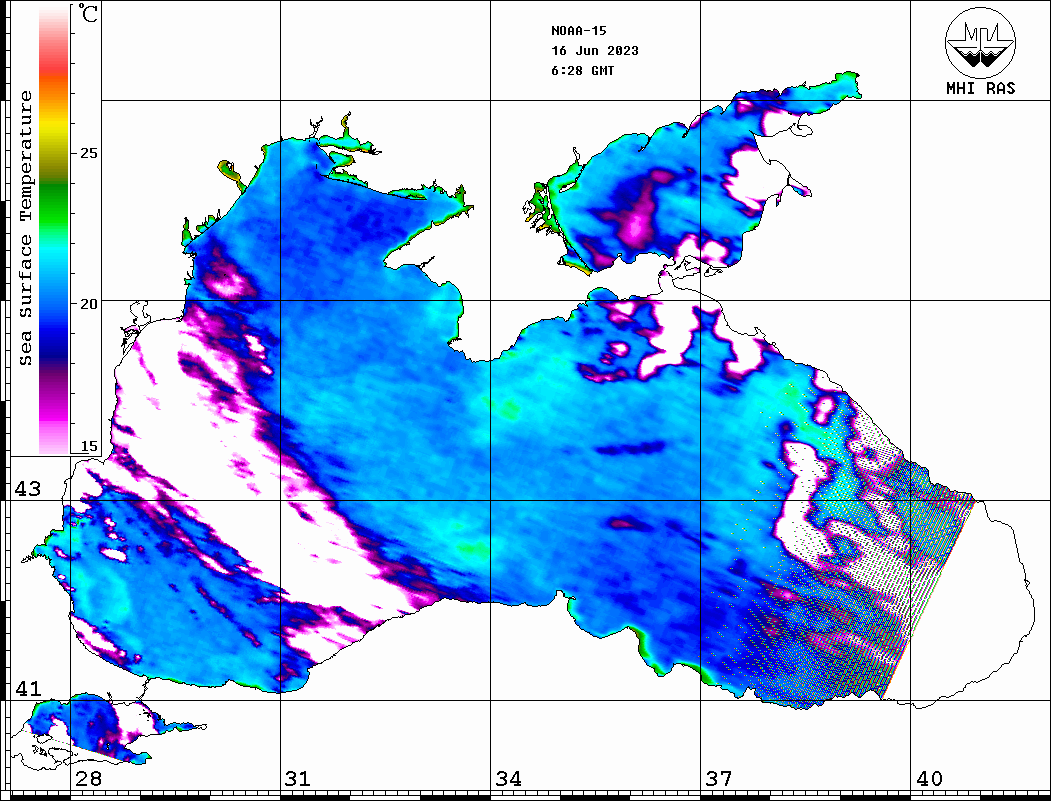Click longitude label "40"
1051x801 pixels.
click(x=928, y=778)
